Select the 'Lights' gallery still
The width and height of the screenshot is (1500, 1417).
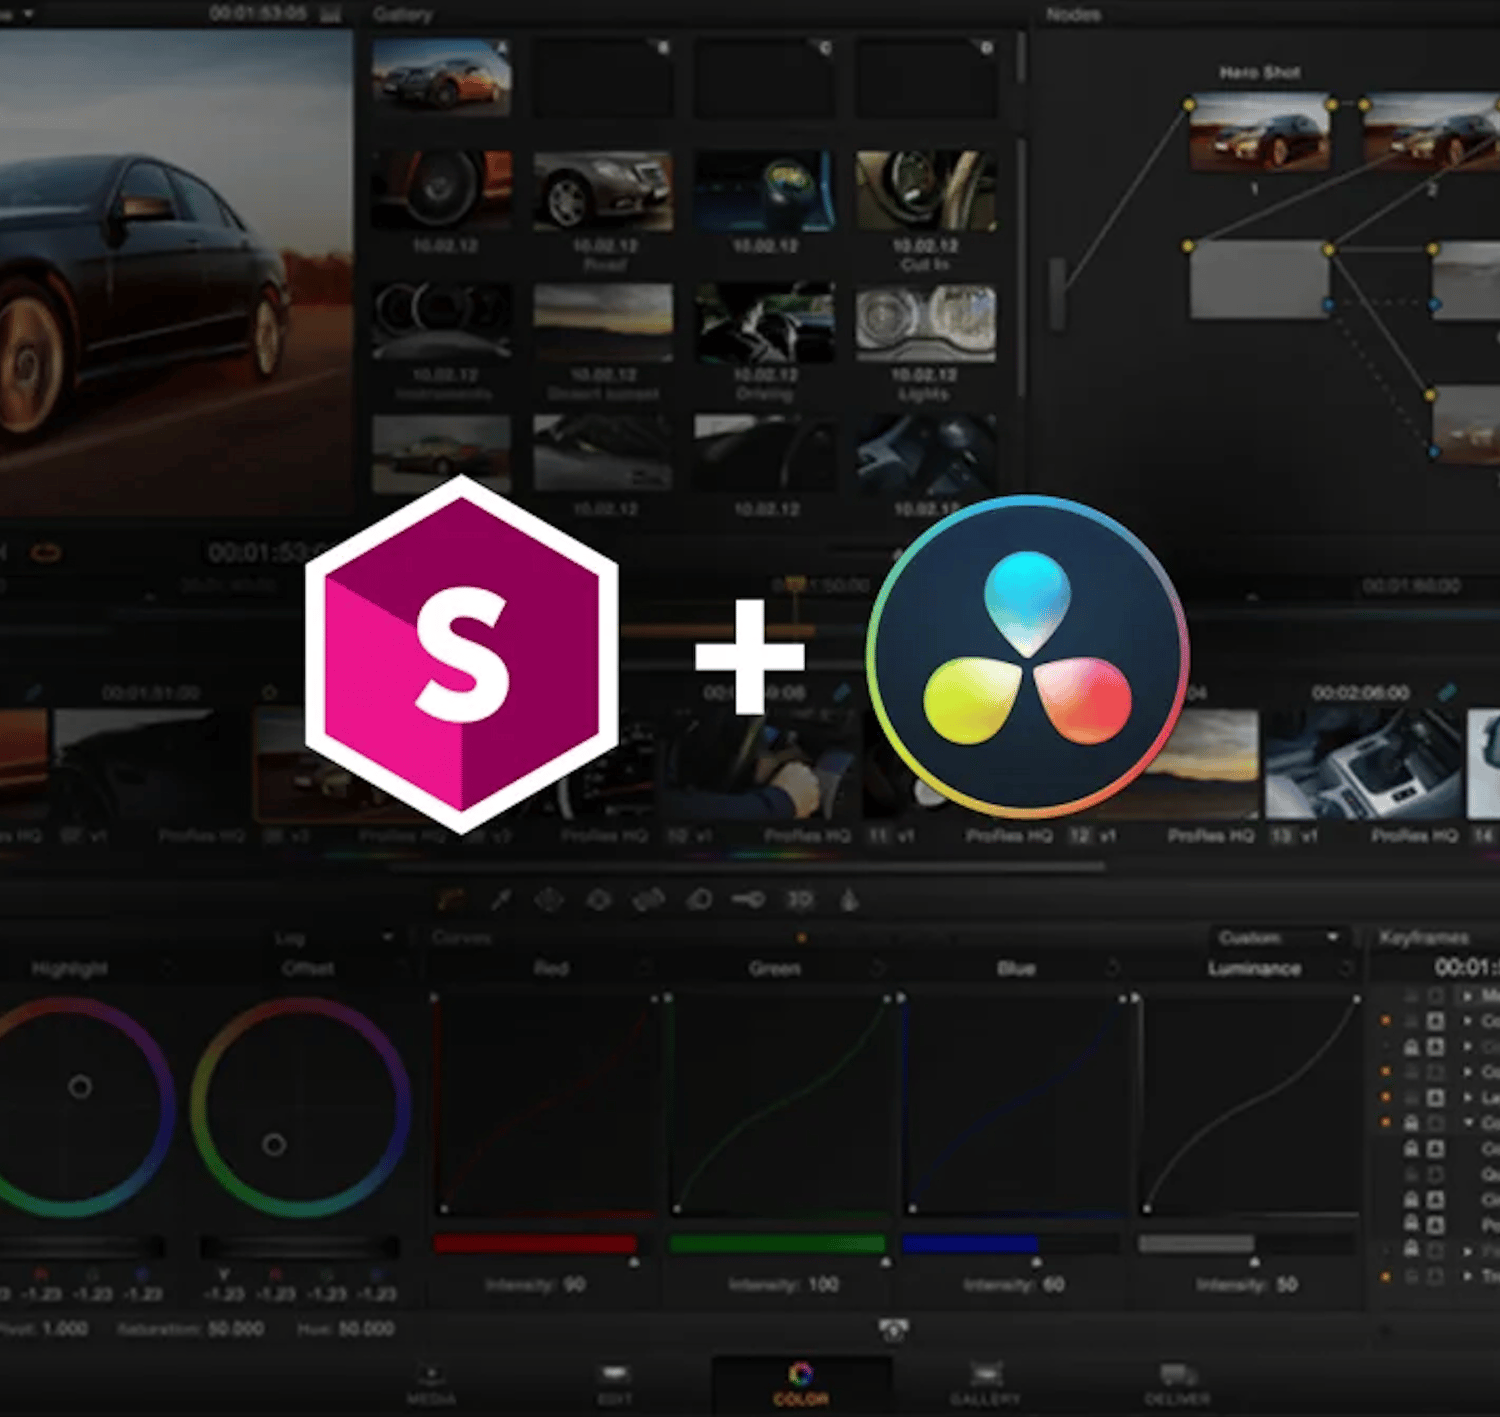926,323
